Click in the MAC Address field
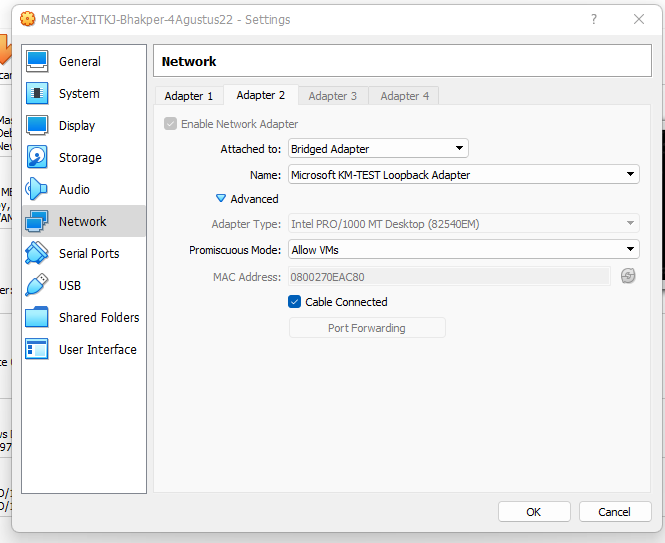 (x=448, y=276)
